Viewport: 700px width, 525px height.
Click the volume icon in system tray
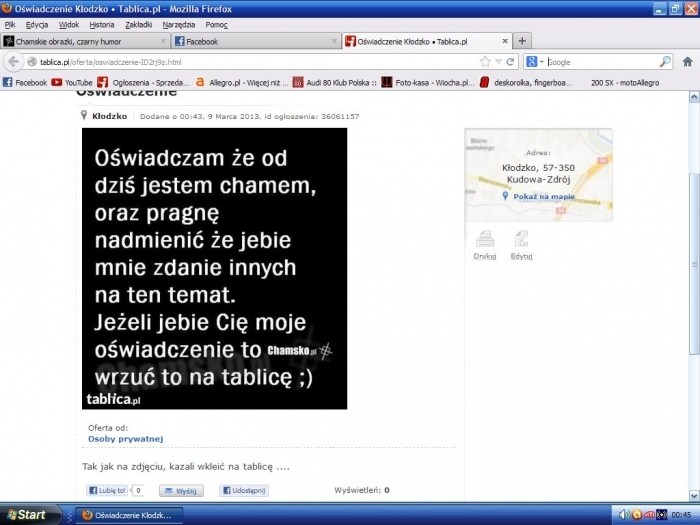pos(624,514)
